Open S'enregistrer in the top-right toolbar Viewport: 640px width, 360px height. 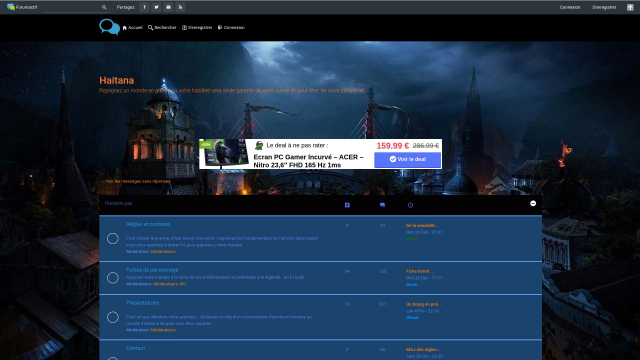(x=604, y=7)
